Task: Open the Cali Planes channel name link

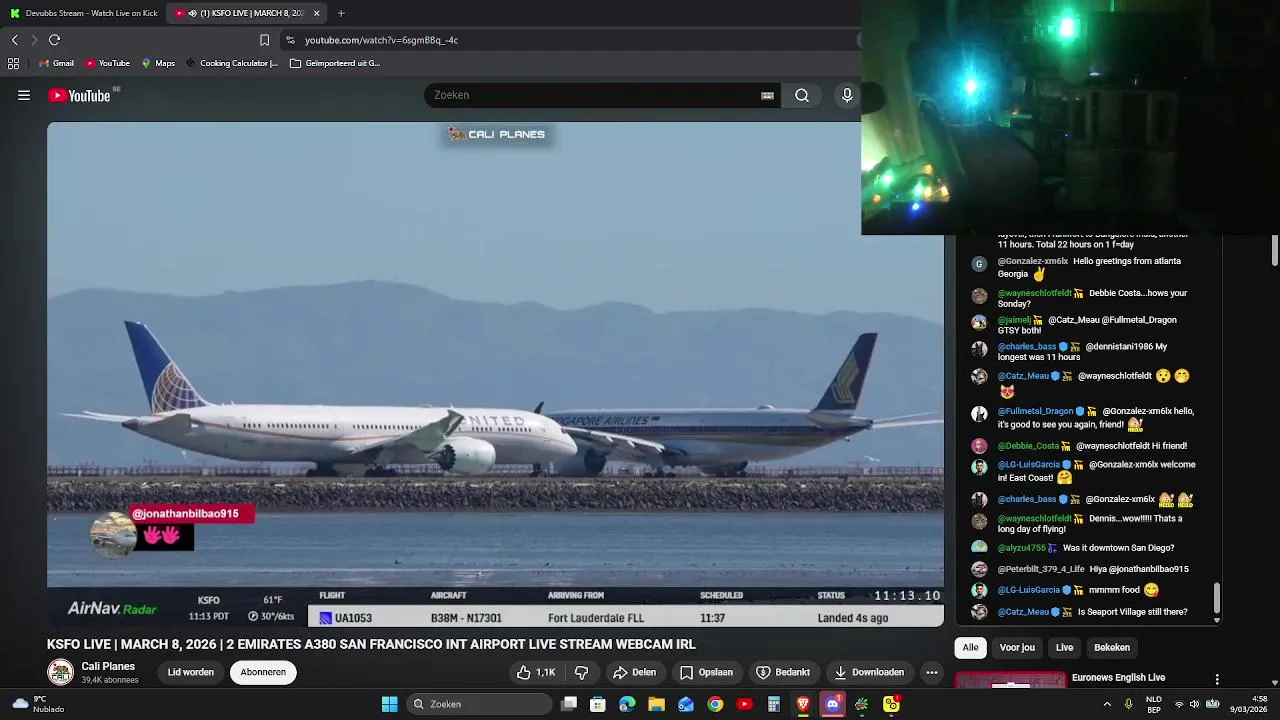Action: click(108, 666)
